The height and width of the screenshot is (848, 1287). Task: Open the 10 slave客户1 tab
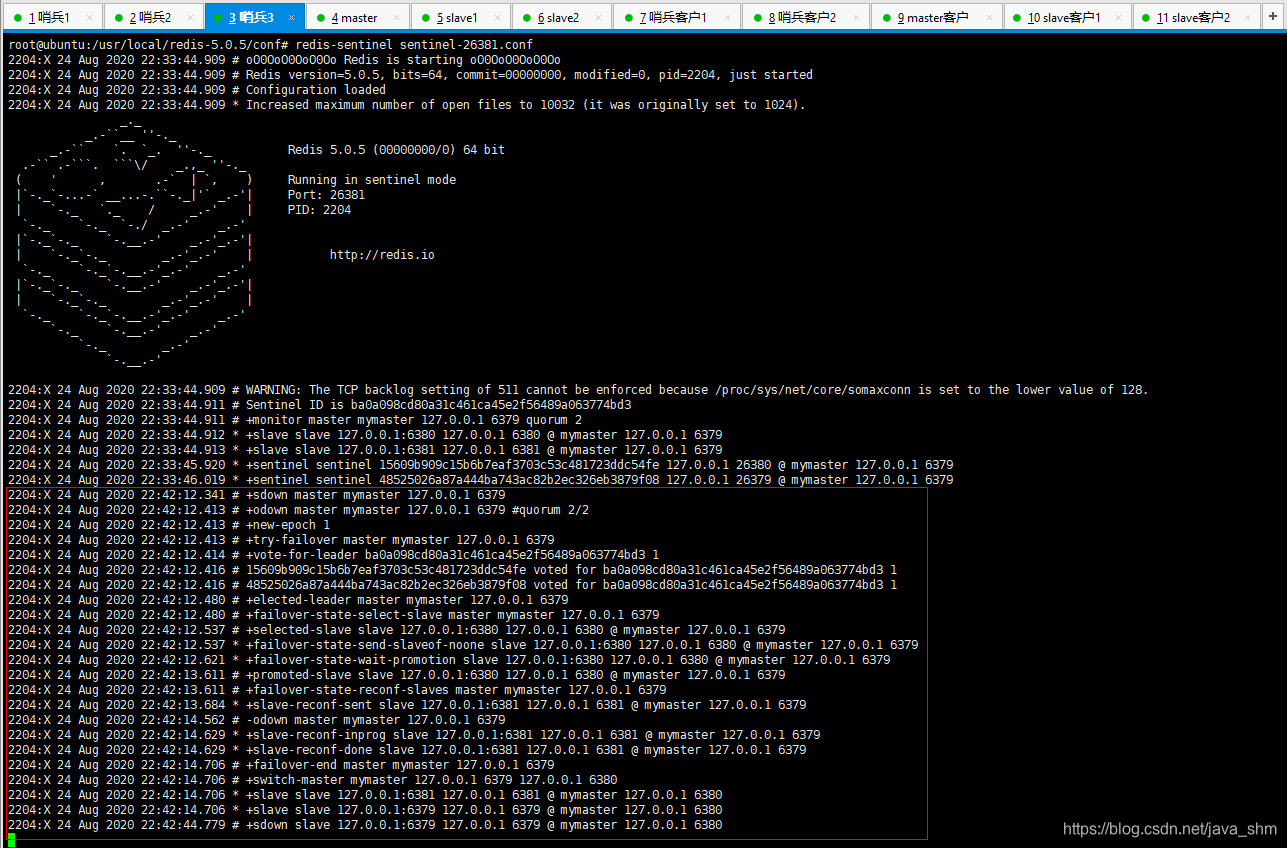point(1068,18)
